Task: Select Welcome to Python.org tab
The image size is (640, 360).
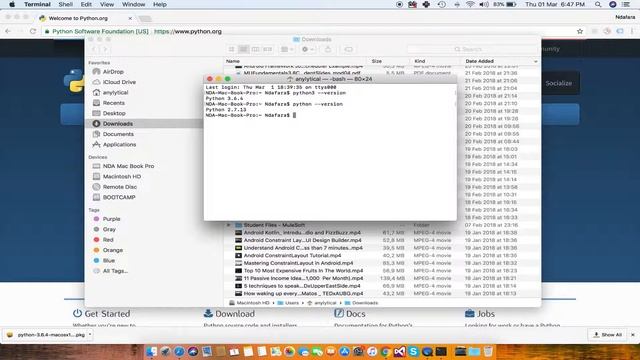Action: tap(86, 18)
